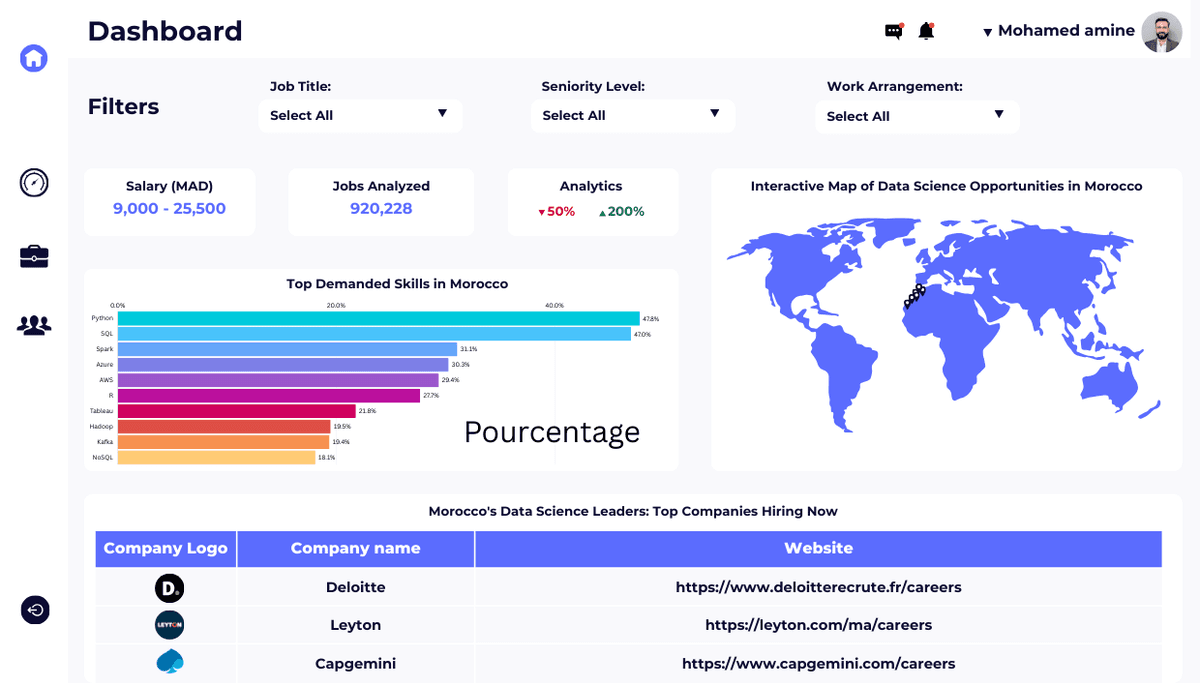Viewport: 1200px width, 683px height.
Task: Click the Capgemini company logo
Action: pos(170,662)
